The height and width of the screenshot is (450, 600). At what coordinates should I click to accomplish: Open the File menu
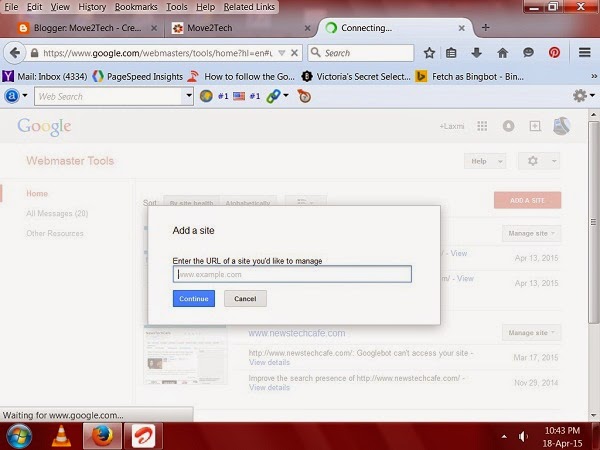[11, 7]
